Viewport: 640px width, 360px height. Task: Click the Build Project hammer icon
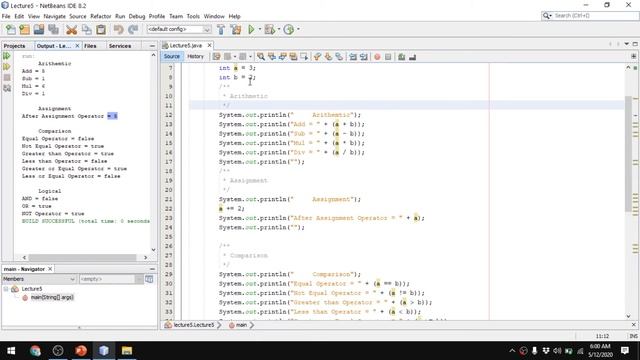(221, 29)
